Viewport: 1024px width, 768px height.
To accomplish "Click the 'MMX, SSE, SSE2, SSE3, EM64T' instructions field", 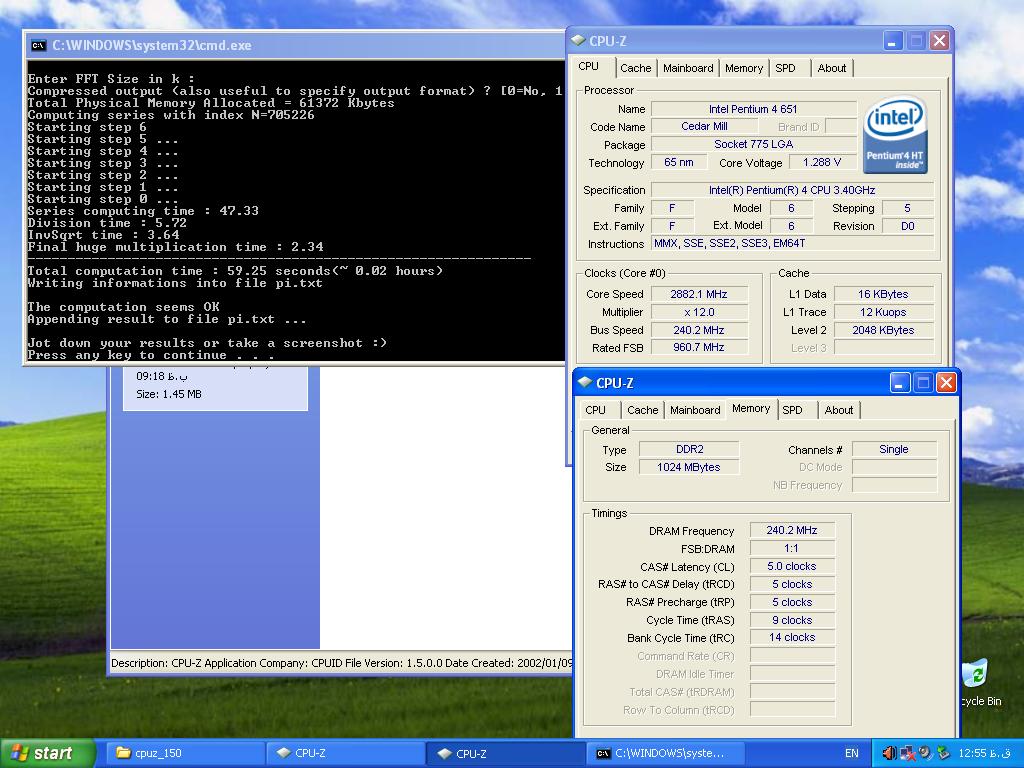I will pos(792,244).
